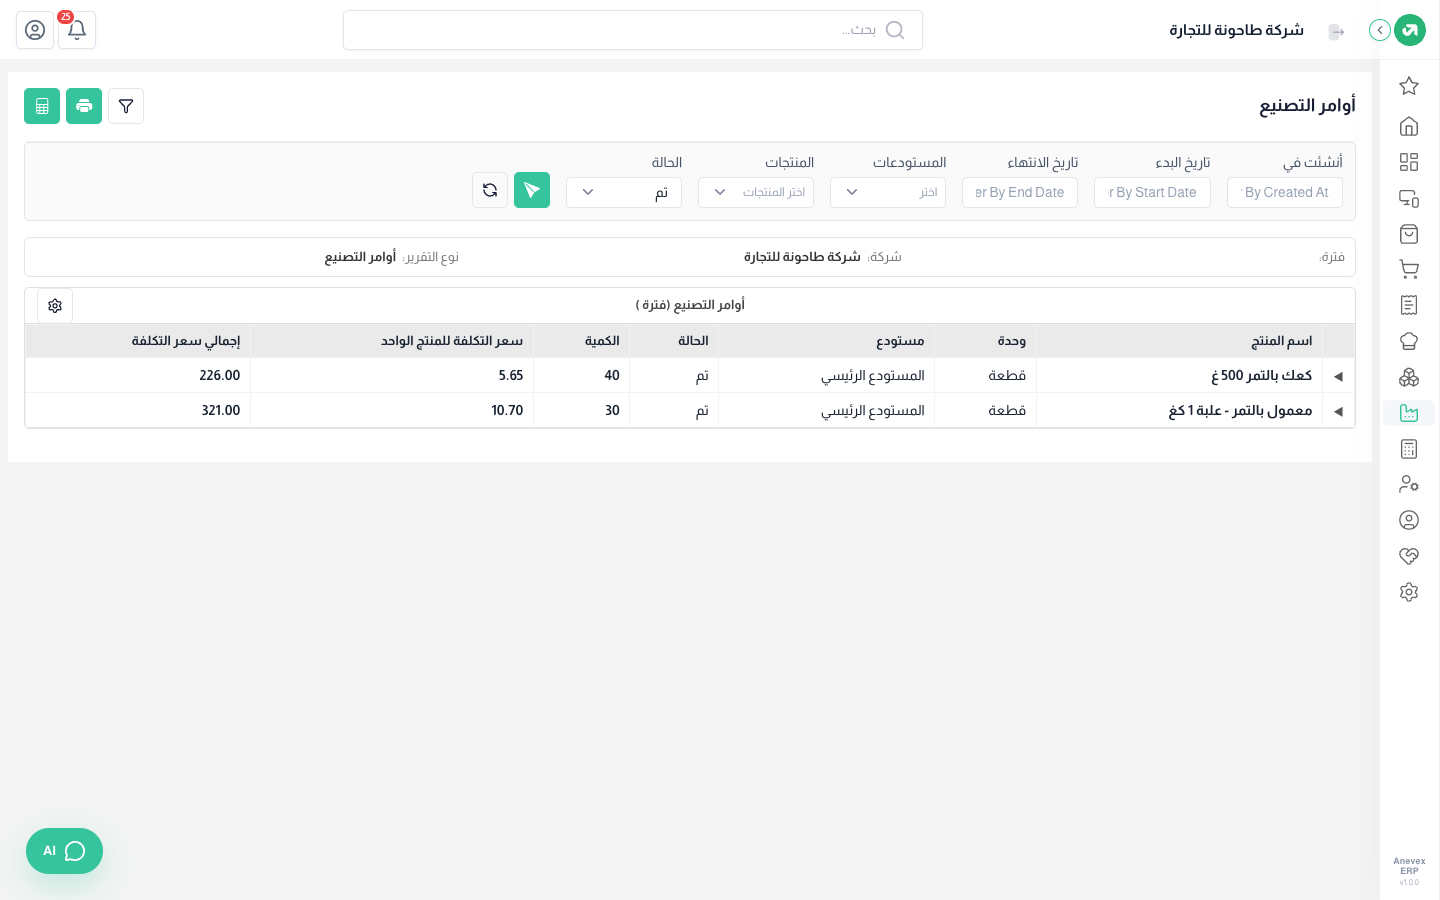Collapse sidebar with green chevron button
The image size is (1440, 900).
[x=1380, y=30]
